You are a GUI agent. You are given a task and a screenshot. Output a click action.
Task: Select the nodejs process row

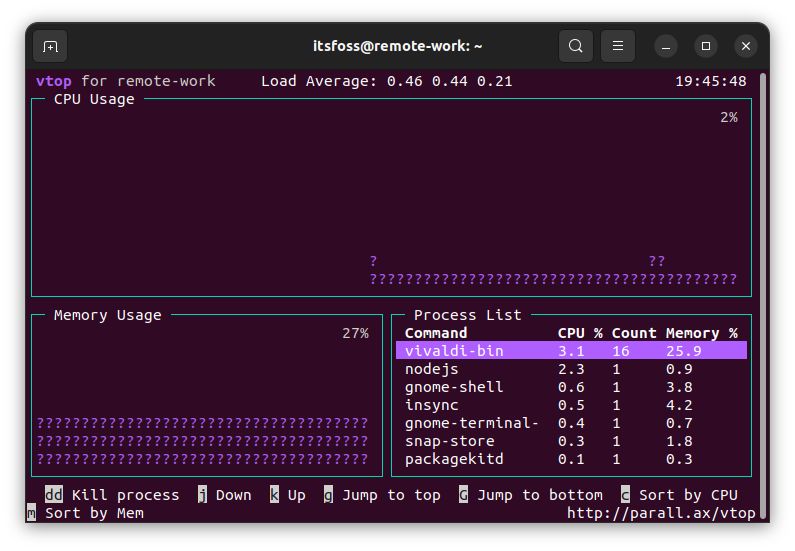(x=571, y=369)
